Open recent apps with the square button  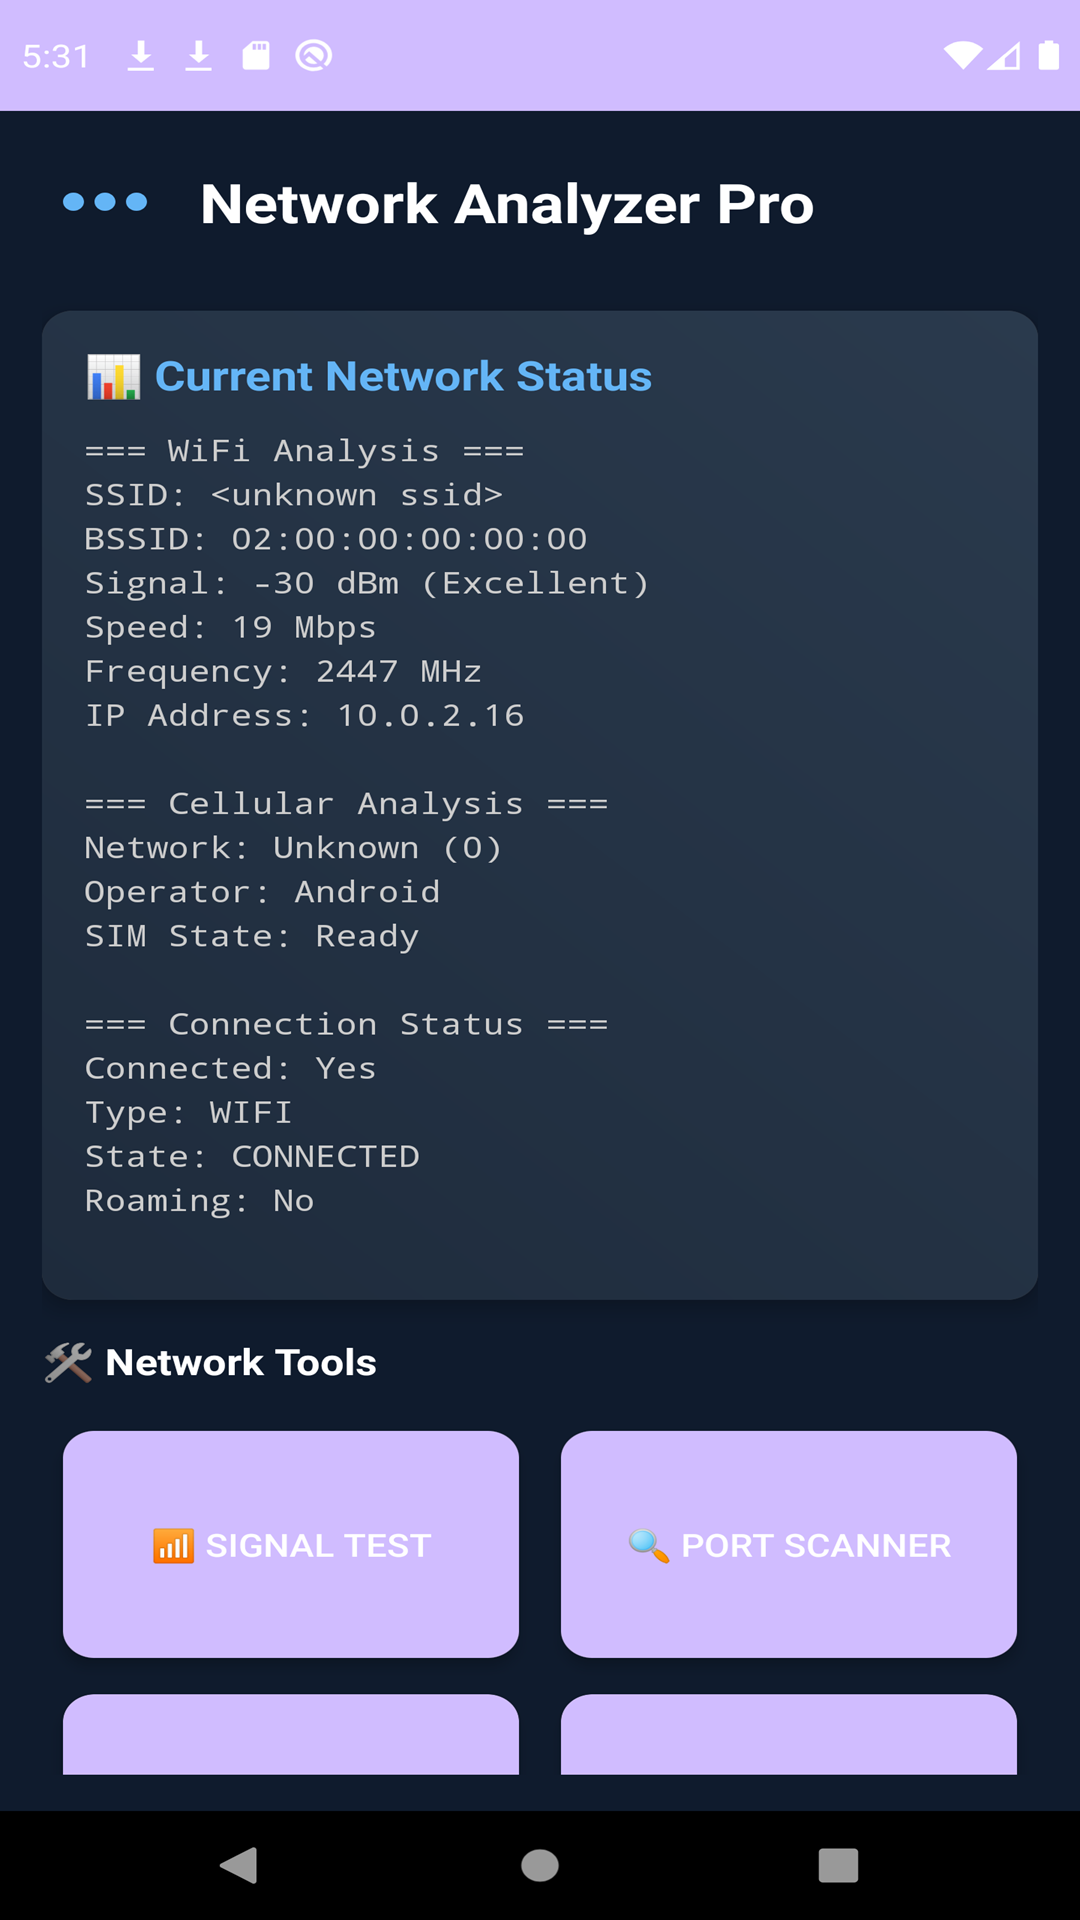(838, 1865)
